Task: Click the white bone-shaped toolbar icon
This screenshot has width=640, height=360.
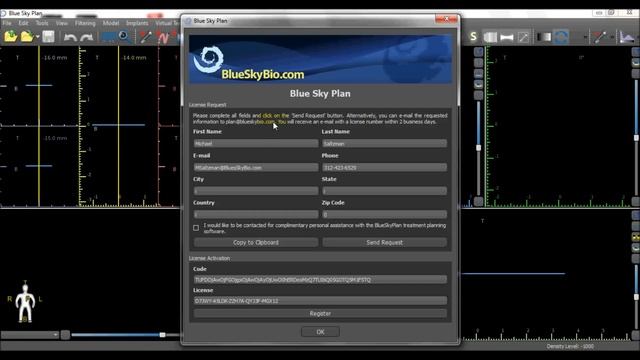Action: pos(507,38)
